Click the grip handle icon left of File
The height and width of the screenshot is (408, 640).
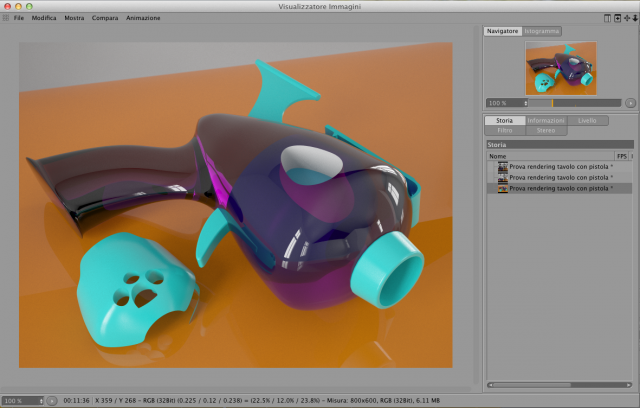[x=6, y=18]
